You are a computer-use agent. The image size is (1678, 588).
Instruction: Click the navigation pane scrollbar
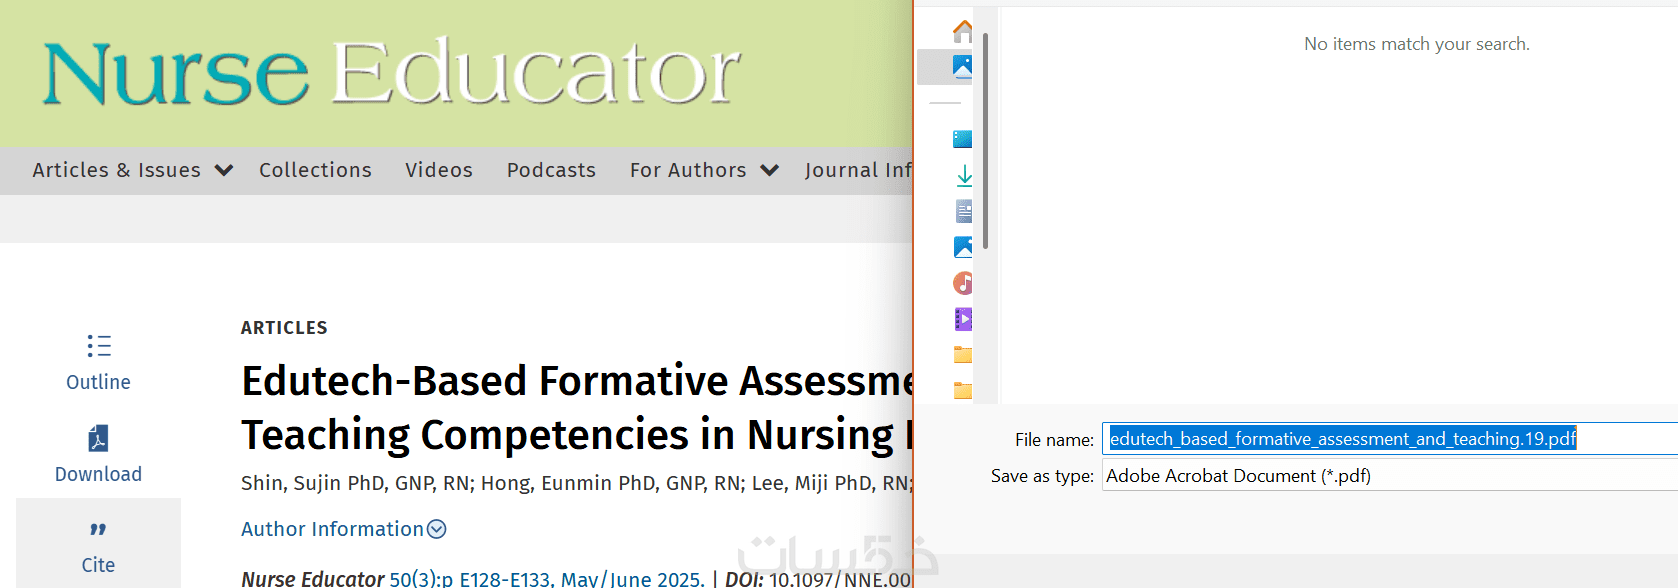[986, 140]
